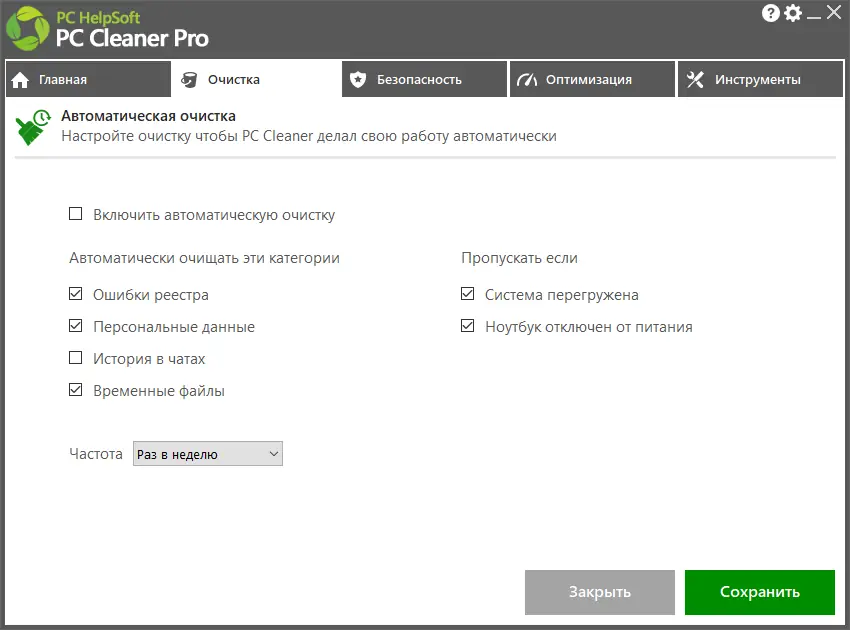Switch to the Главная tab

pos(88,79)
